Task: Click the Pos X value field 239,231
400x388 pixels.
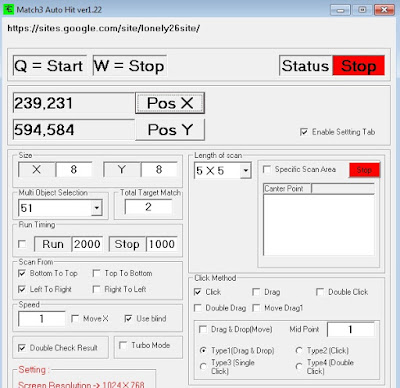Action: [x=74, y=103]
